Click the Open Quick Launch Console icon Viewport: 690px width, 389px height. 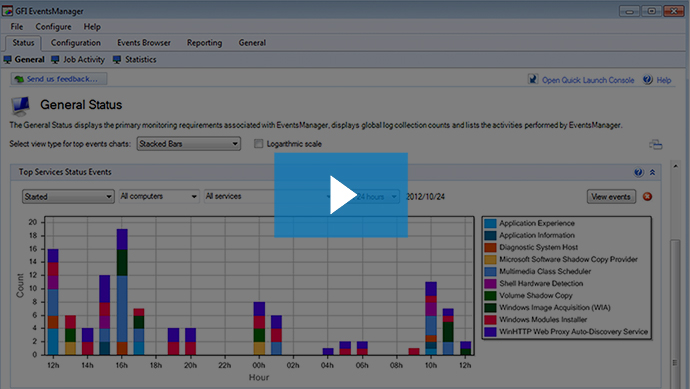click(x=532, y=80)
